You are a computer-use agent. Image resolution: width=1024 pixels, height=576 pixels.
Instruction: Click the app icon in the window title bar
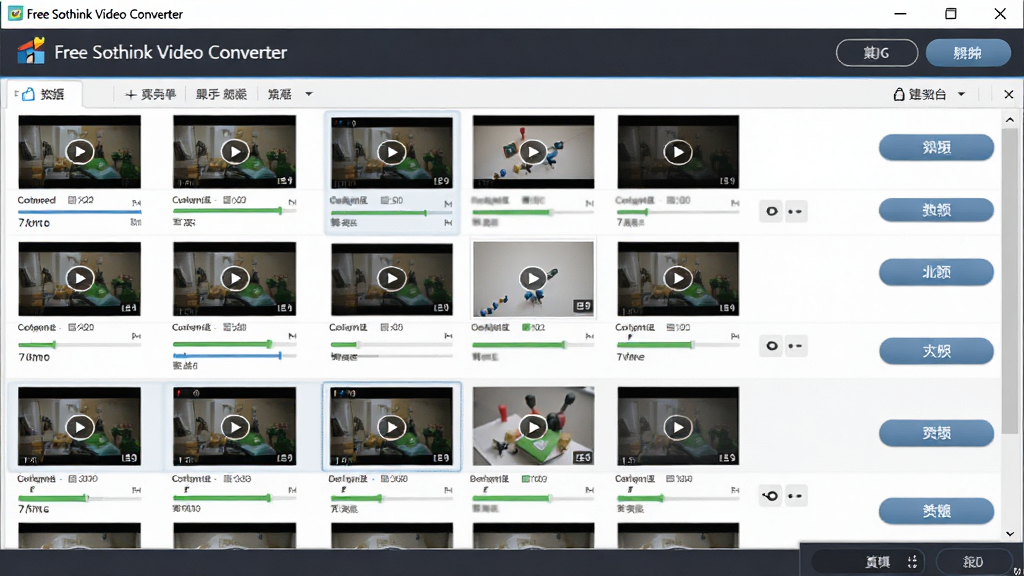coord(15,14)
